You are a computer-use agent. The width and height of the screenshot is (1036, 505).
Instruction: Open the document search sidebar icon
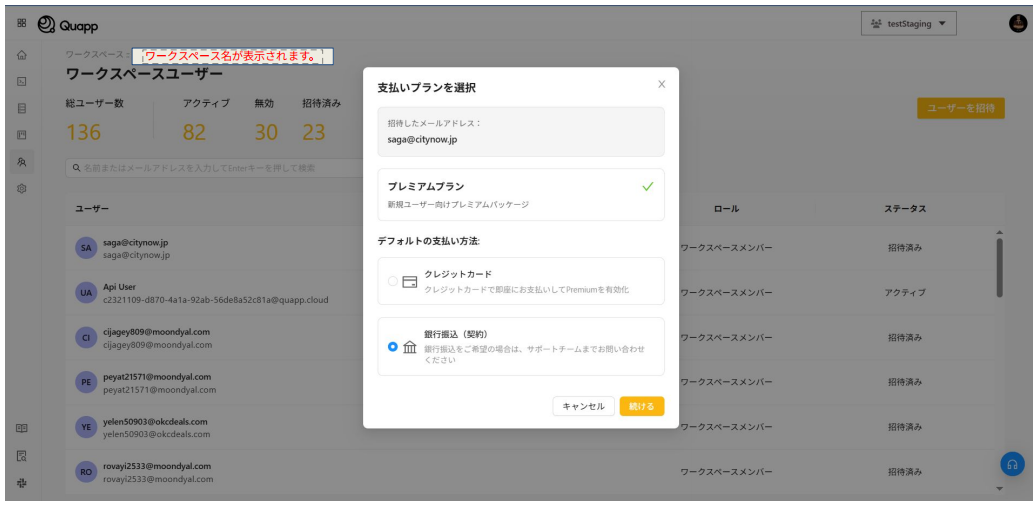coord(22,455)
